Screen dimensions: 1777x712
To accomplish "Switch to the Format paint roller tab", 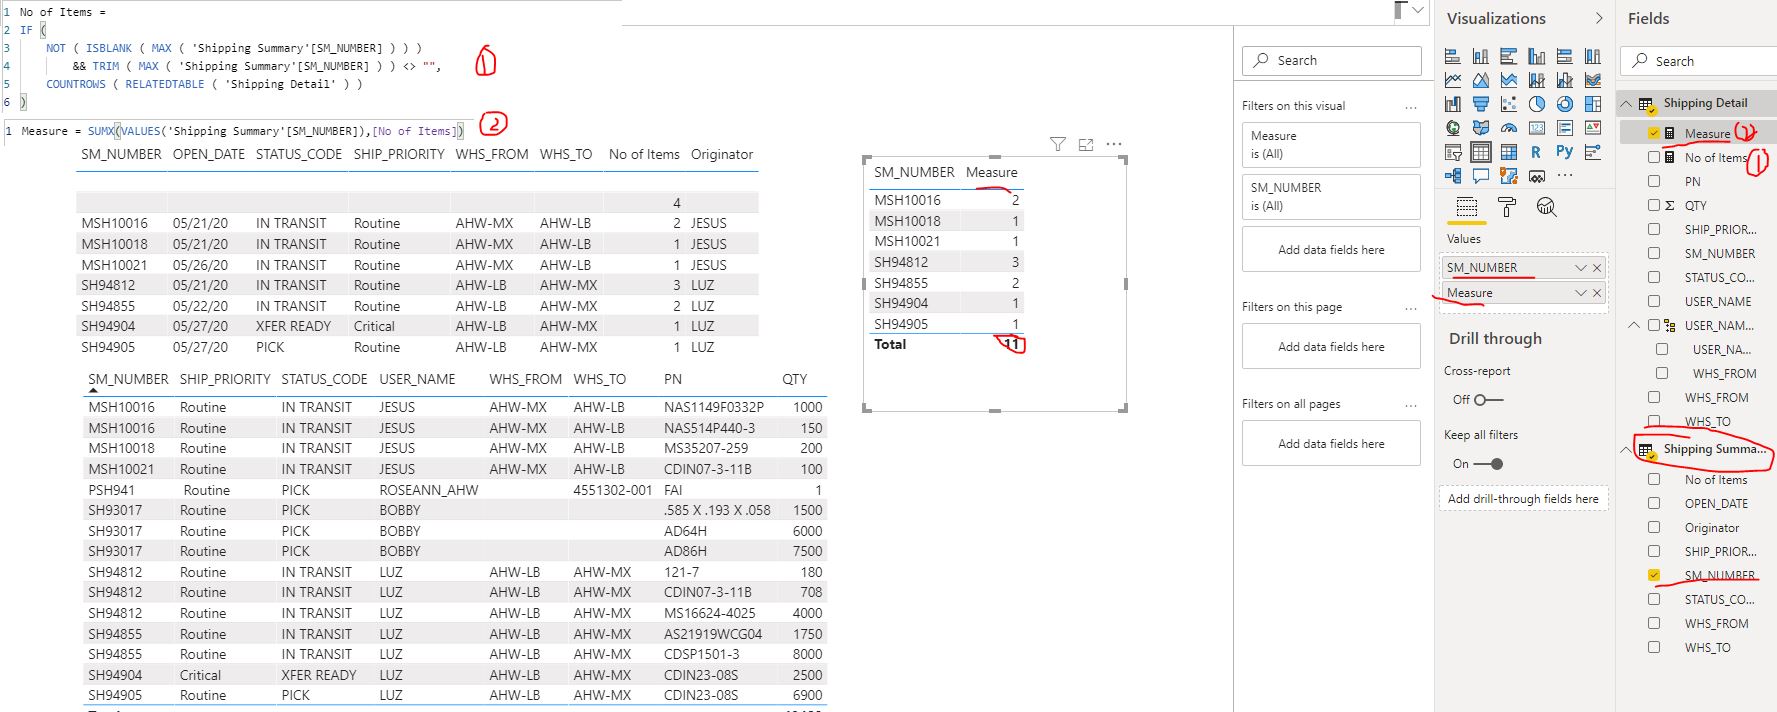I will 1507,208.
